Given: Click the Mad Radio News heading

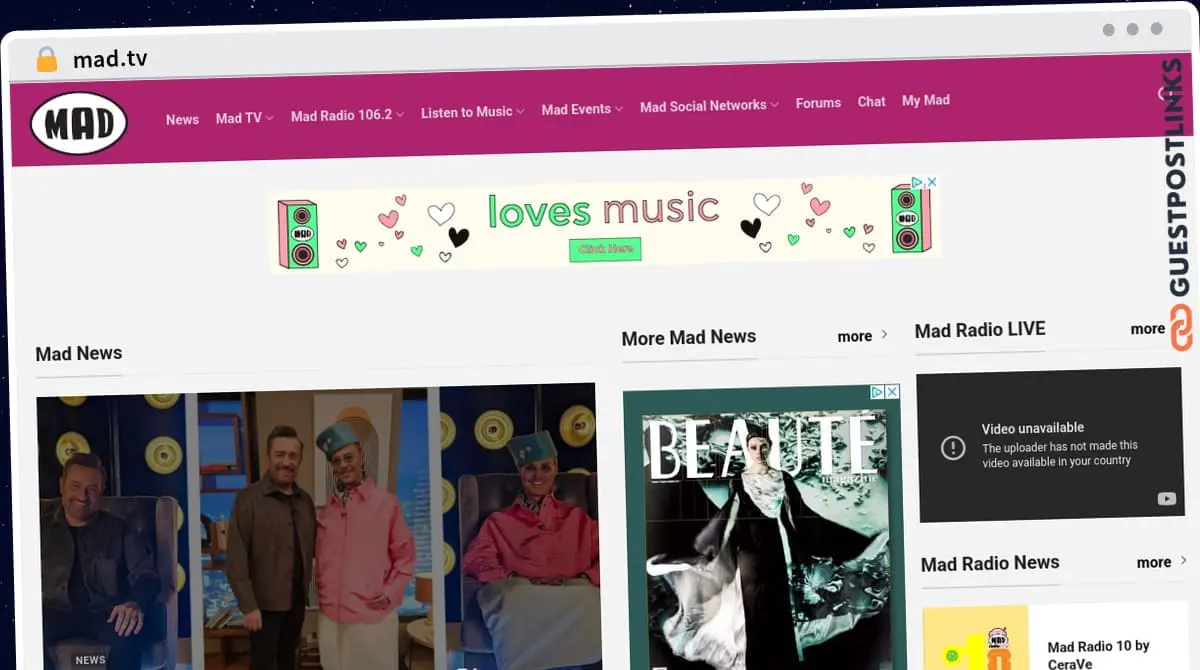Looking at the screenshot, I should point(990,563).
